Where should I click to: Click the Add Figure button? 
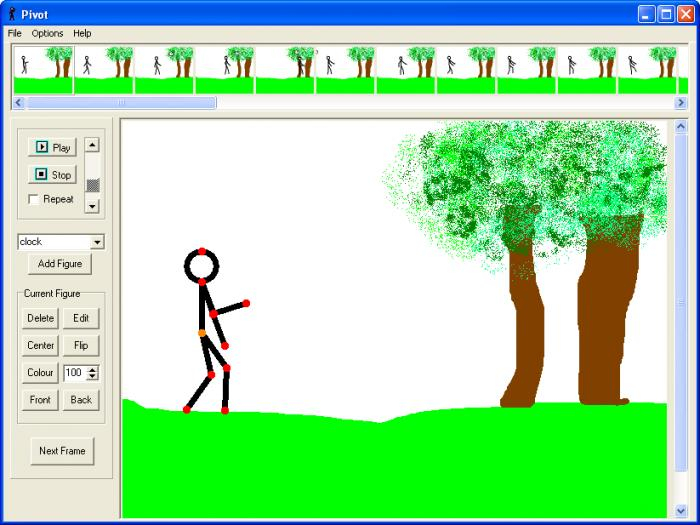(x=60, y=264)
